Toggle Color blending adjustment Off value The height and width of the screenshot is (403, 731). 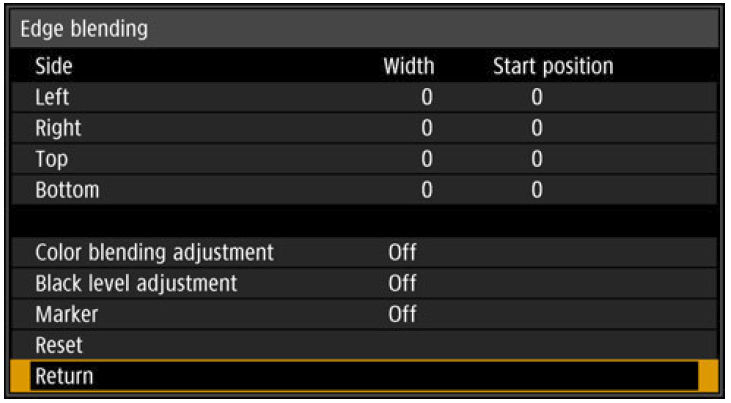coord(402,253)
